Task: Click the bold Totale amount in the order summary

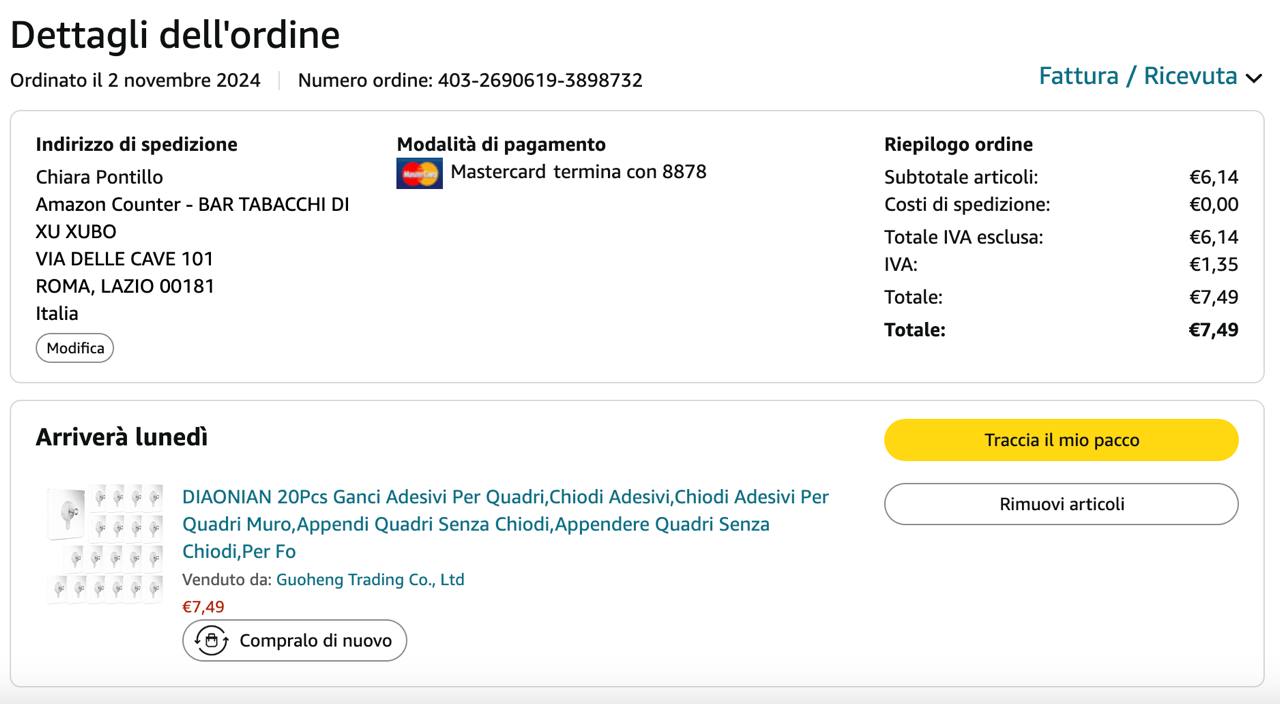Action: point(1213,329)
